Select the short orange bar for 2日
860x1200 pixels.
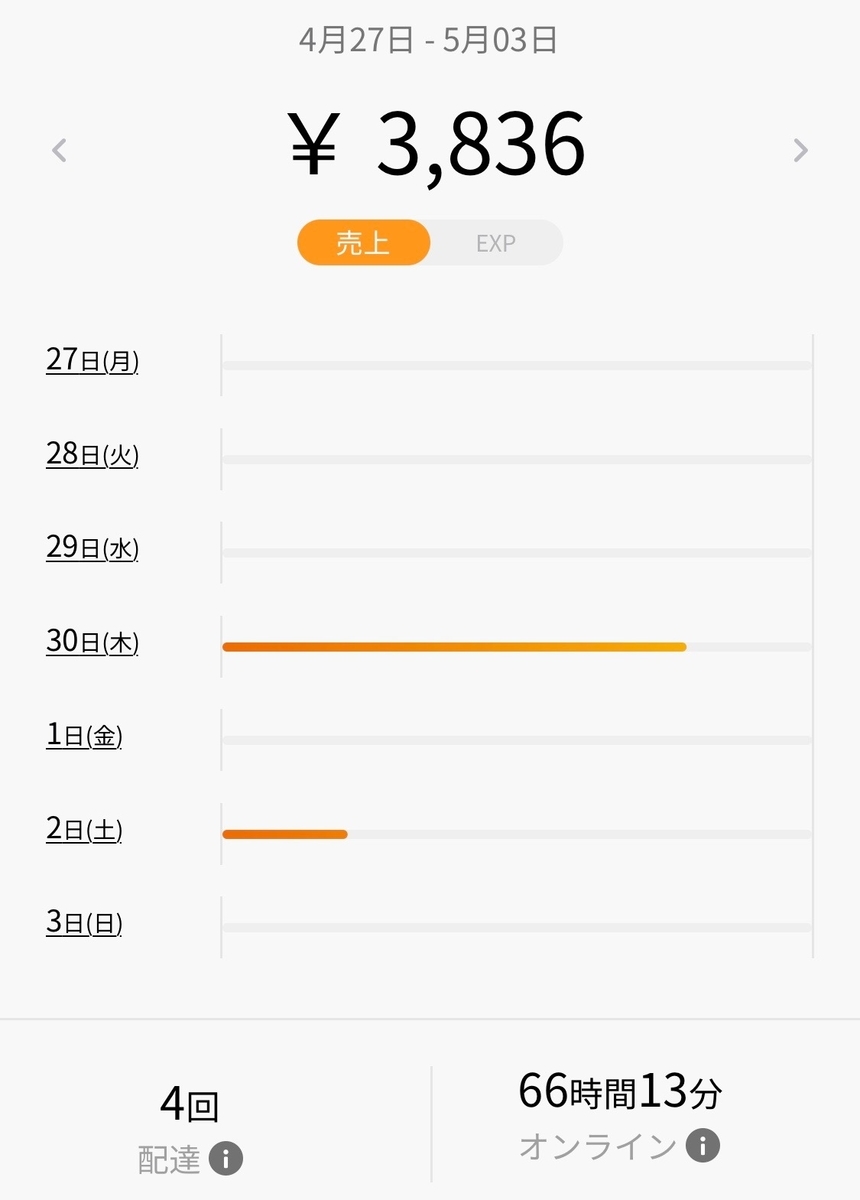tap(285, 834)
